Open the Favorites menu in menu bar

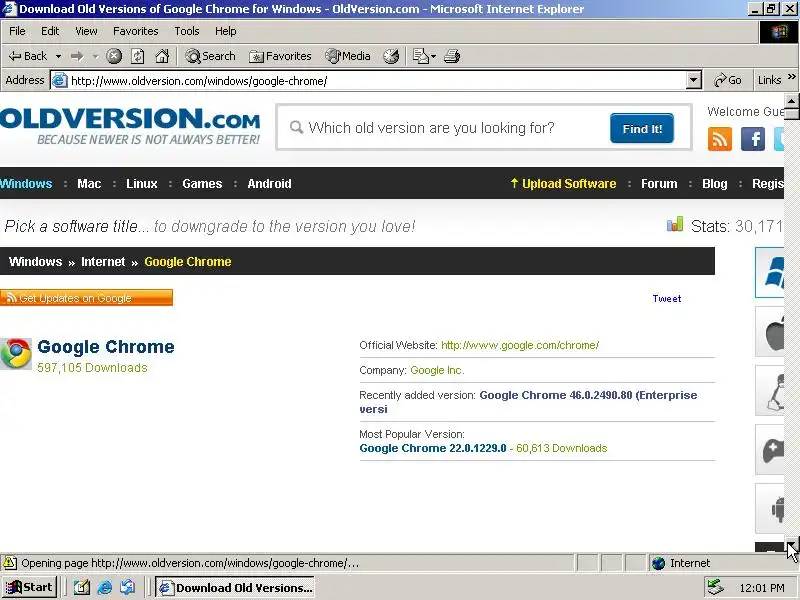(x=136, y=31)
